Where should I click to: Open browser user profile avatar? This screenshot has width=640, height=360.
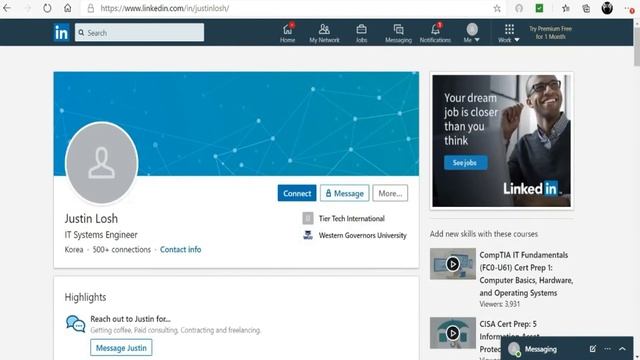(x=607, y=8)
